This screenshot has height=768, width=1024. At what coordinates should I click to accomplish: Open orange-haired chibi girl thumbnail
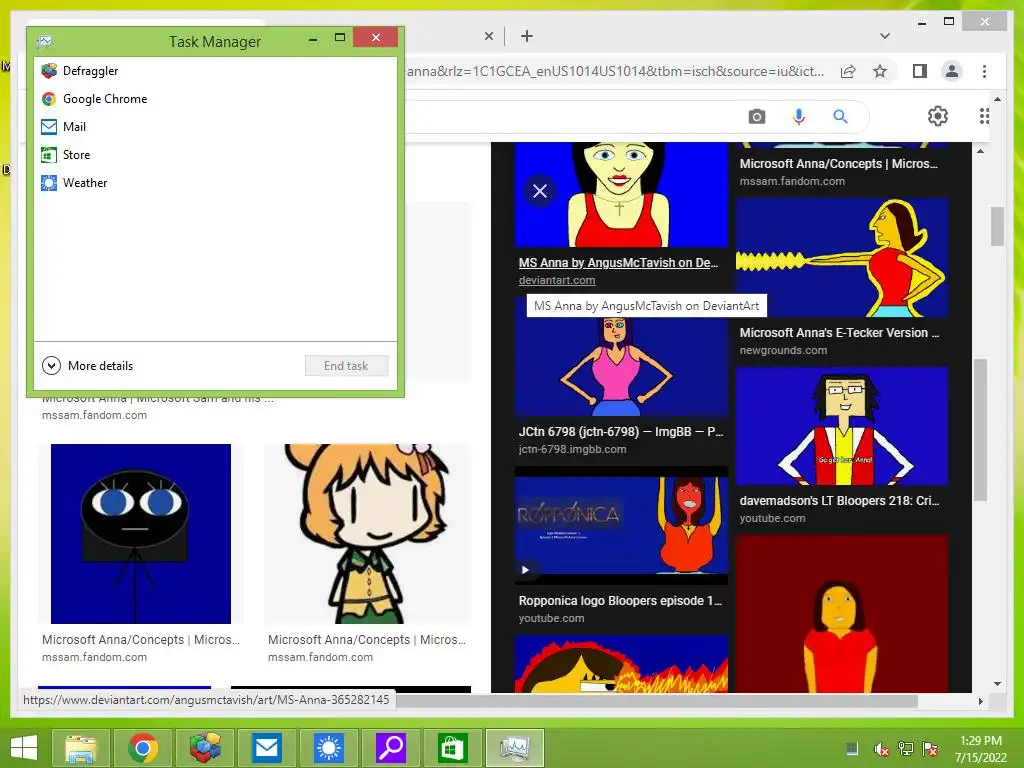[x=367, y=534]
